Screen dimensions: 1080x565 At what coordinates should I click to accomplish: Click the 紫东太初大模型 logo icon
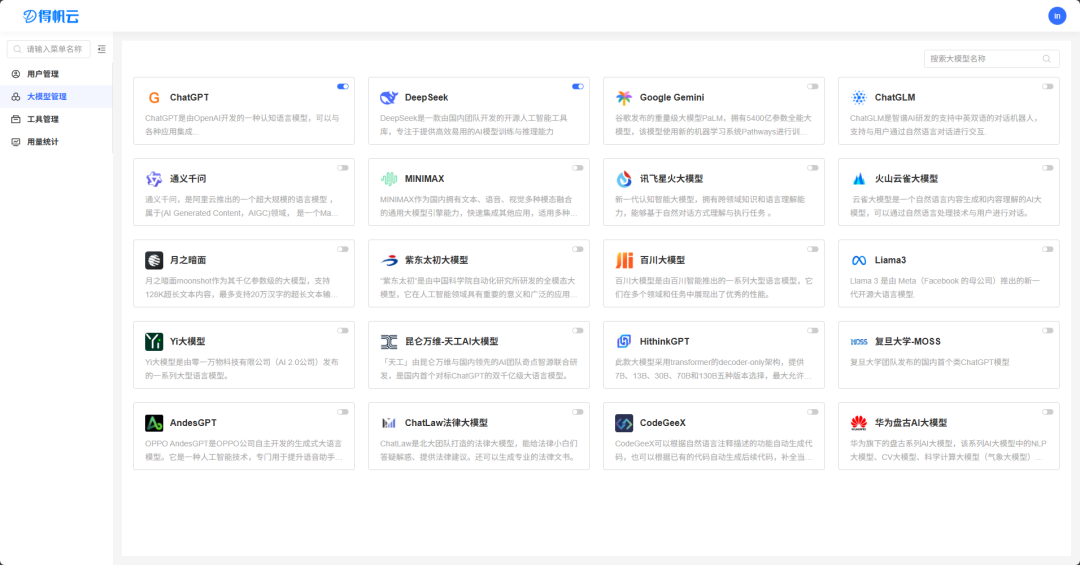click(389, 260)
